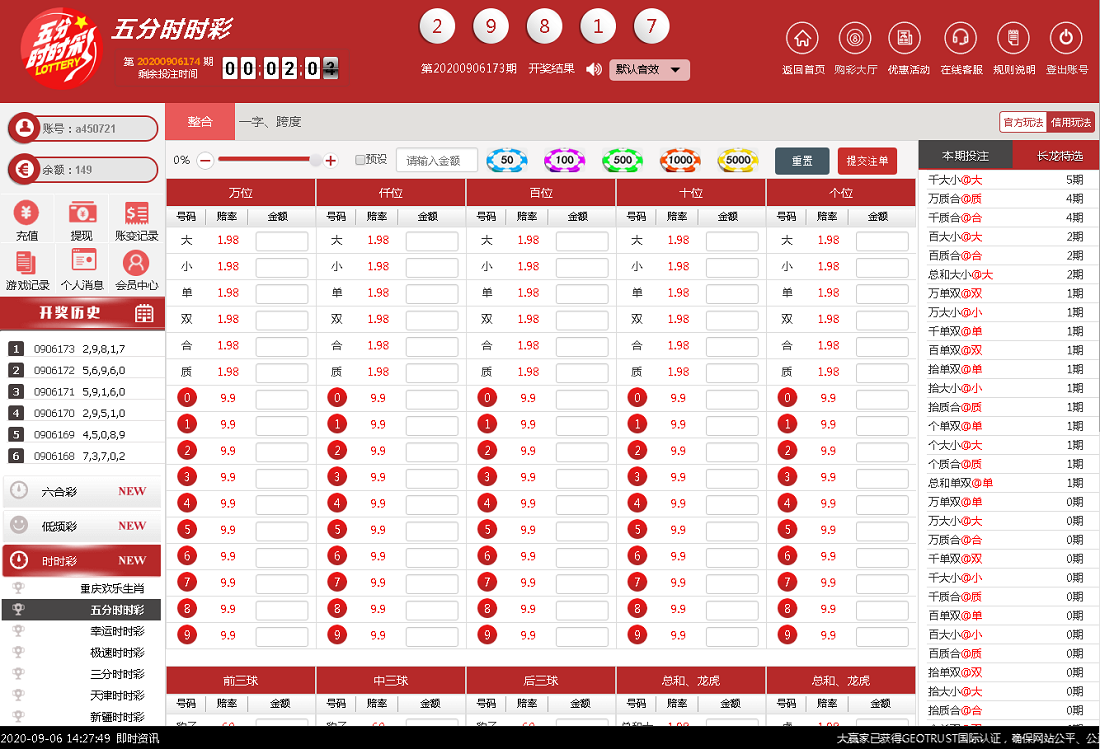Switch to 一字、跨度 tab
The height and width of the screenshot is (749, 1100).
[269, 122]
